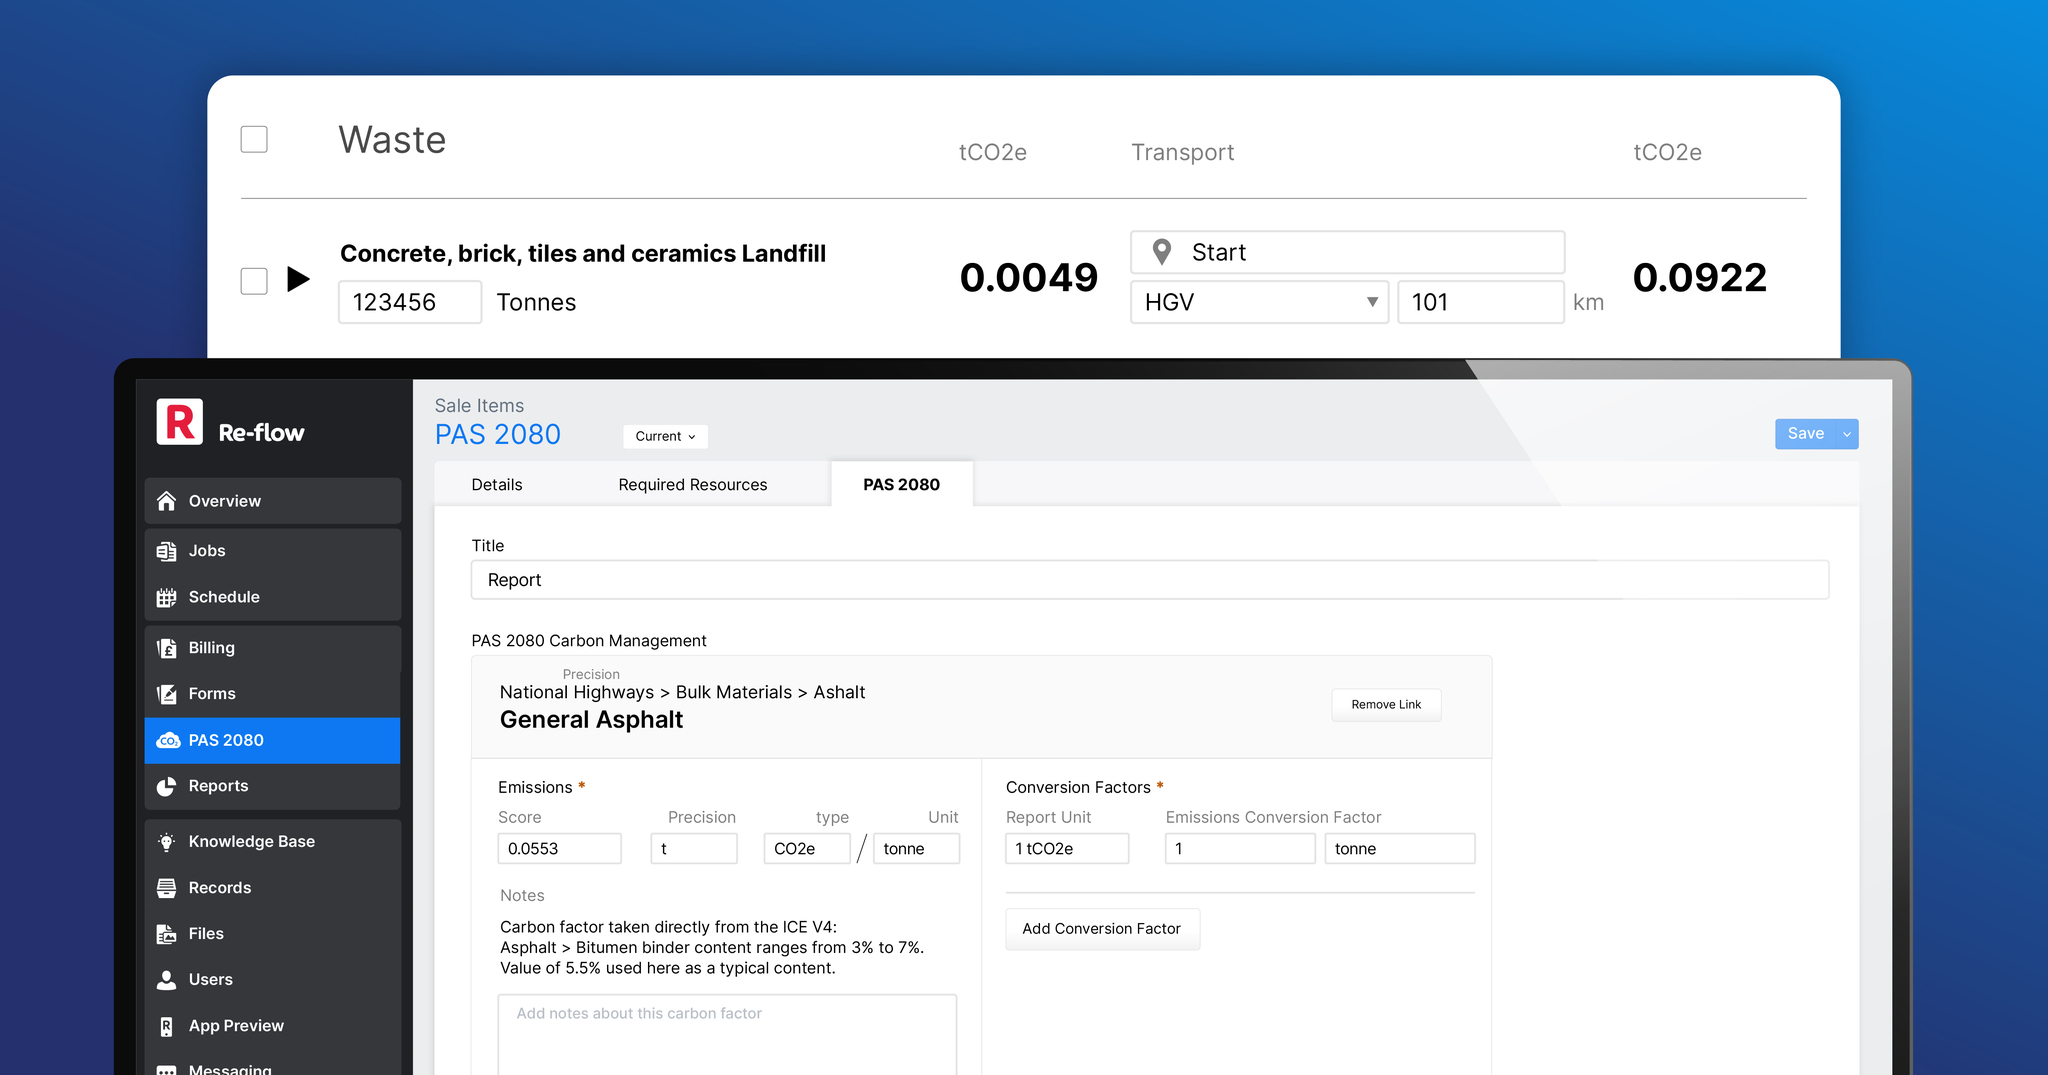Click the location pin icon beside Start
Image resolution: width=2048 pixels, height=1075 pixels.
click(x=1161, y=252)
